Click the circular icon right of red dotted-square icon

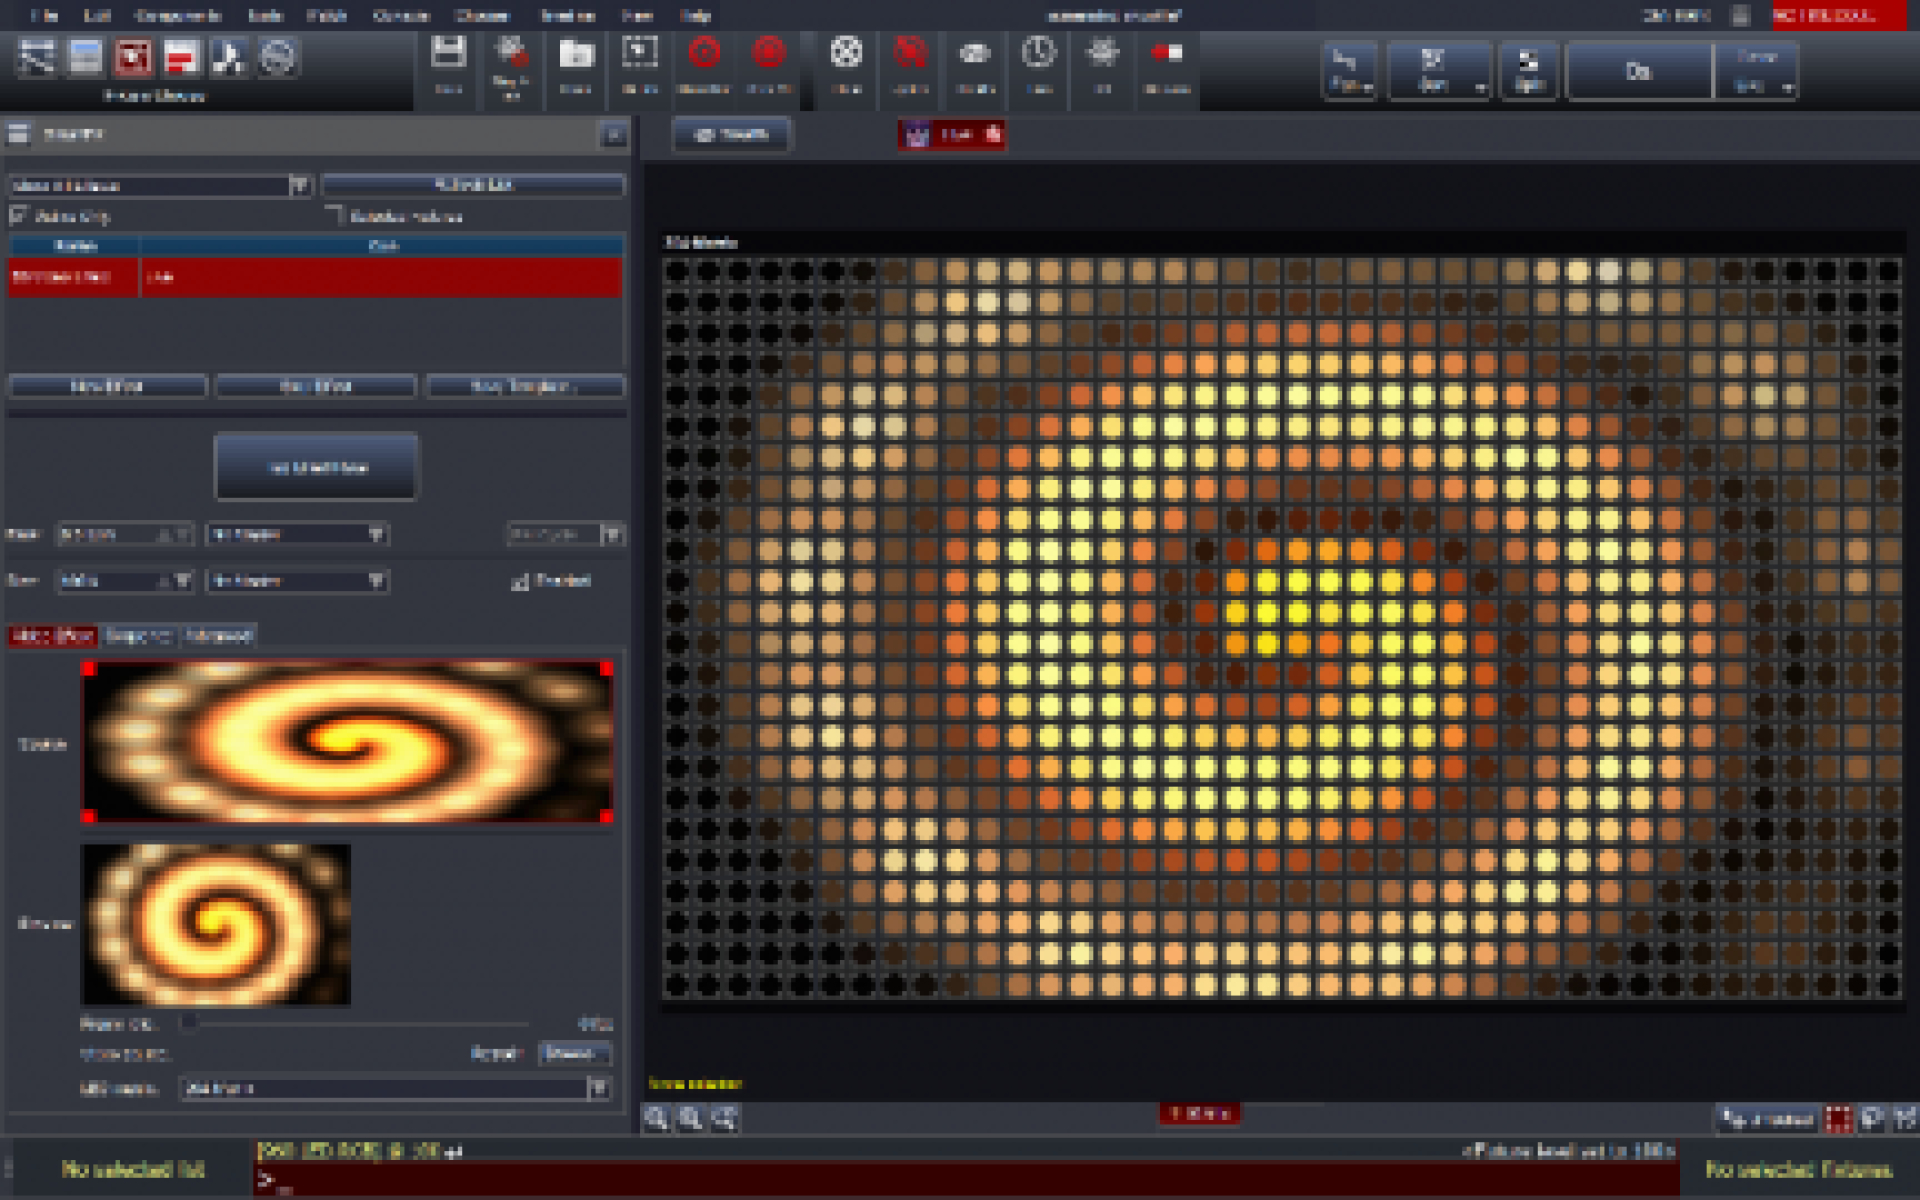point(1871,1119)
